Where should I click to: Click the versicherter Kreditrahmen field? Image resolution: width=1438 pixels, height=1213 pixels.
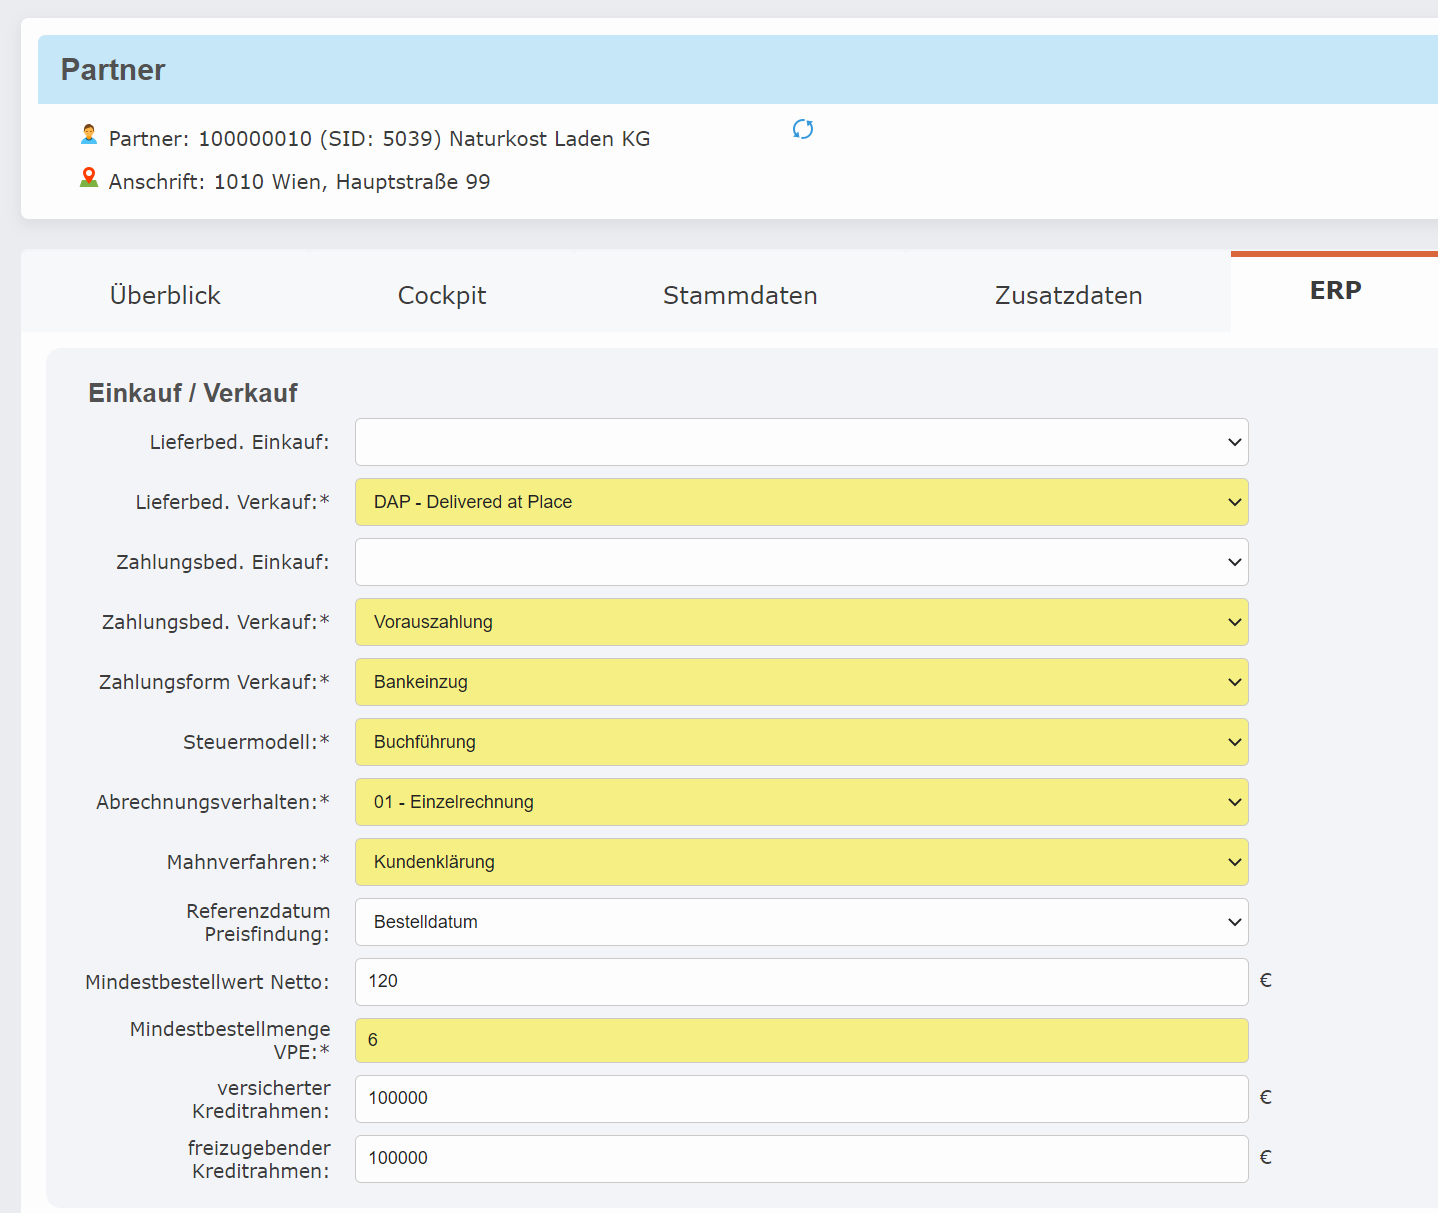[x=800, y=1099]
